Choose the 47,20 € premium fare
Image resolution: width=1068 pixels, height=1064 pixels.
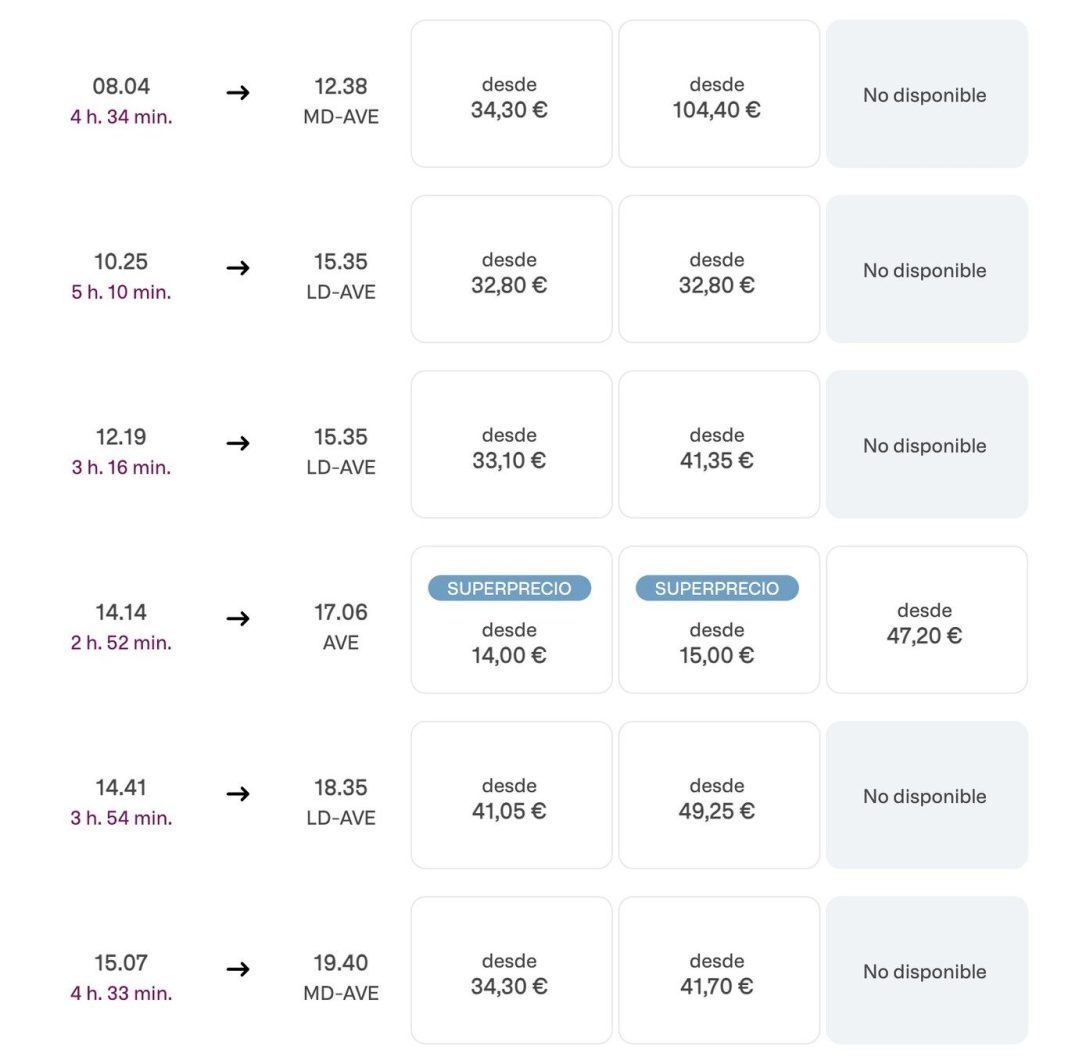926,621
